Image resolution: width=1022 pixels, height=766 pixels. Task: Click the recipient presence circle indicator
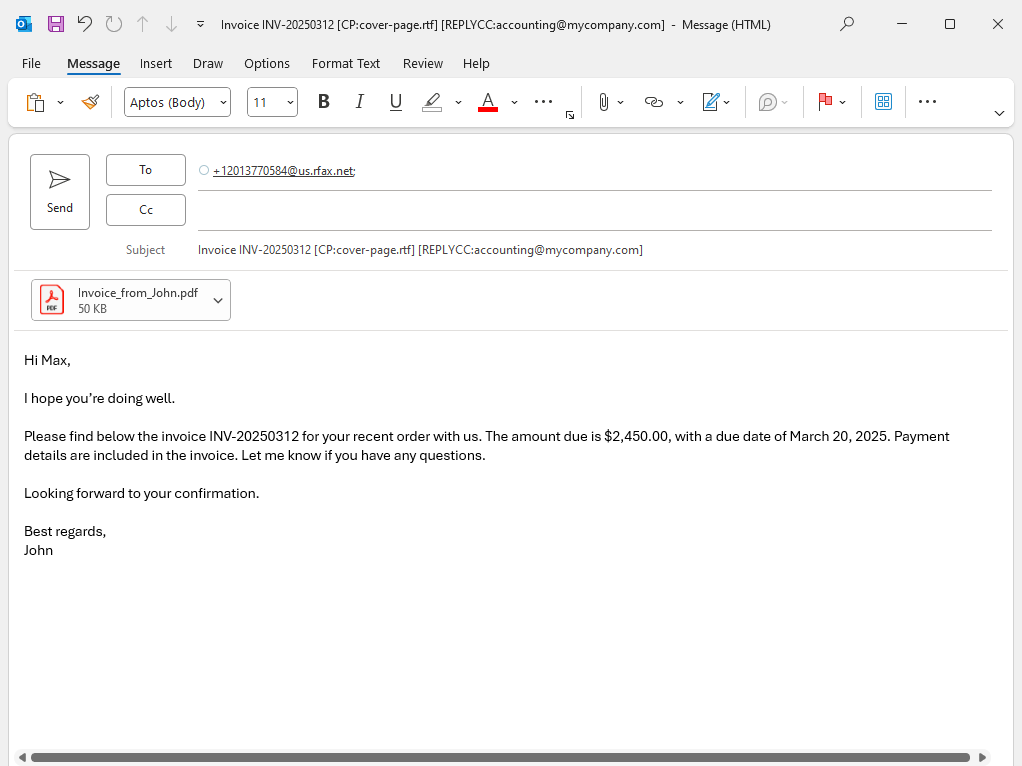204,170
